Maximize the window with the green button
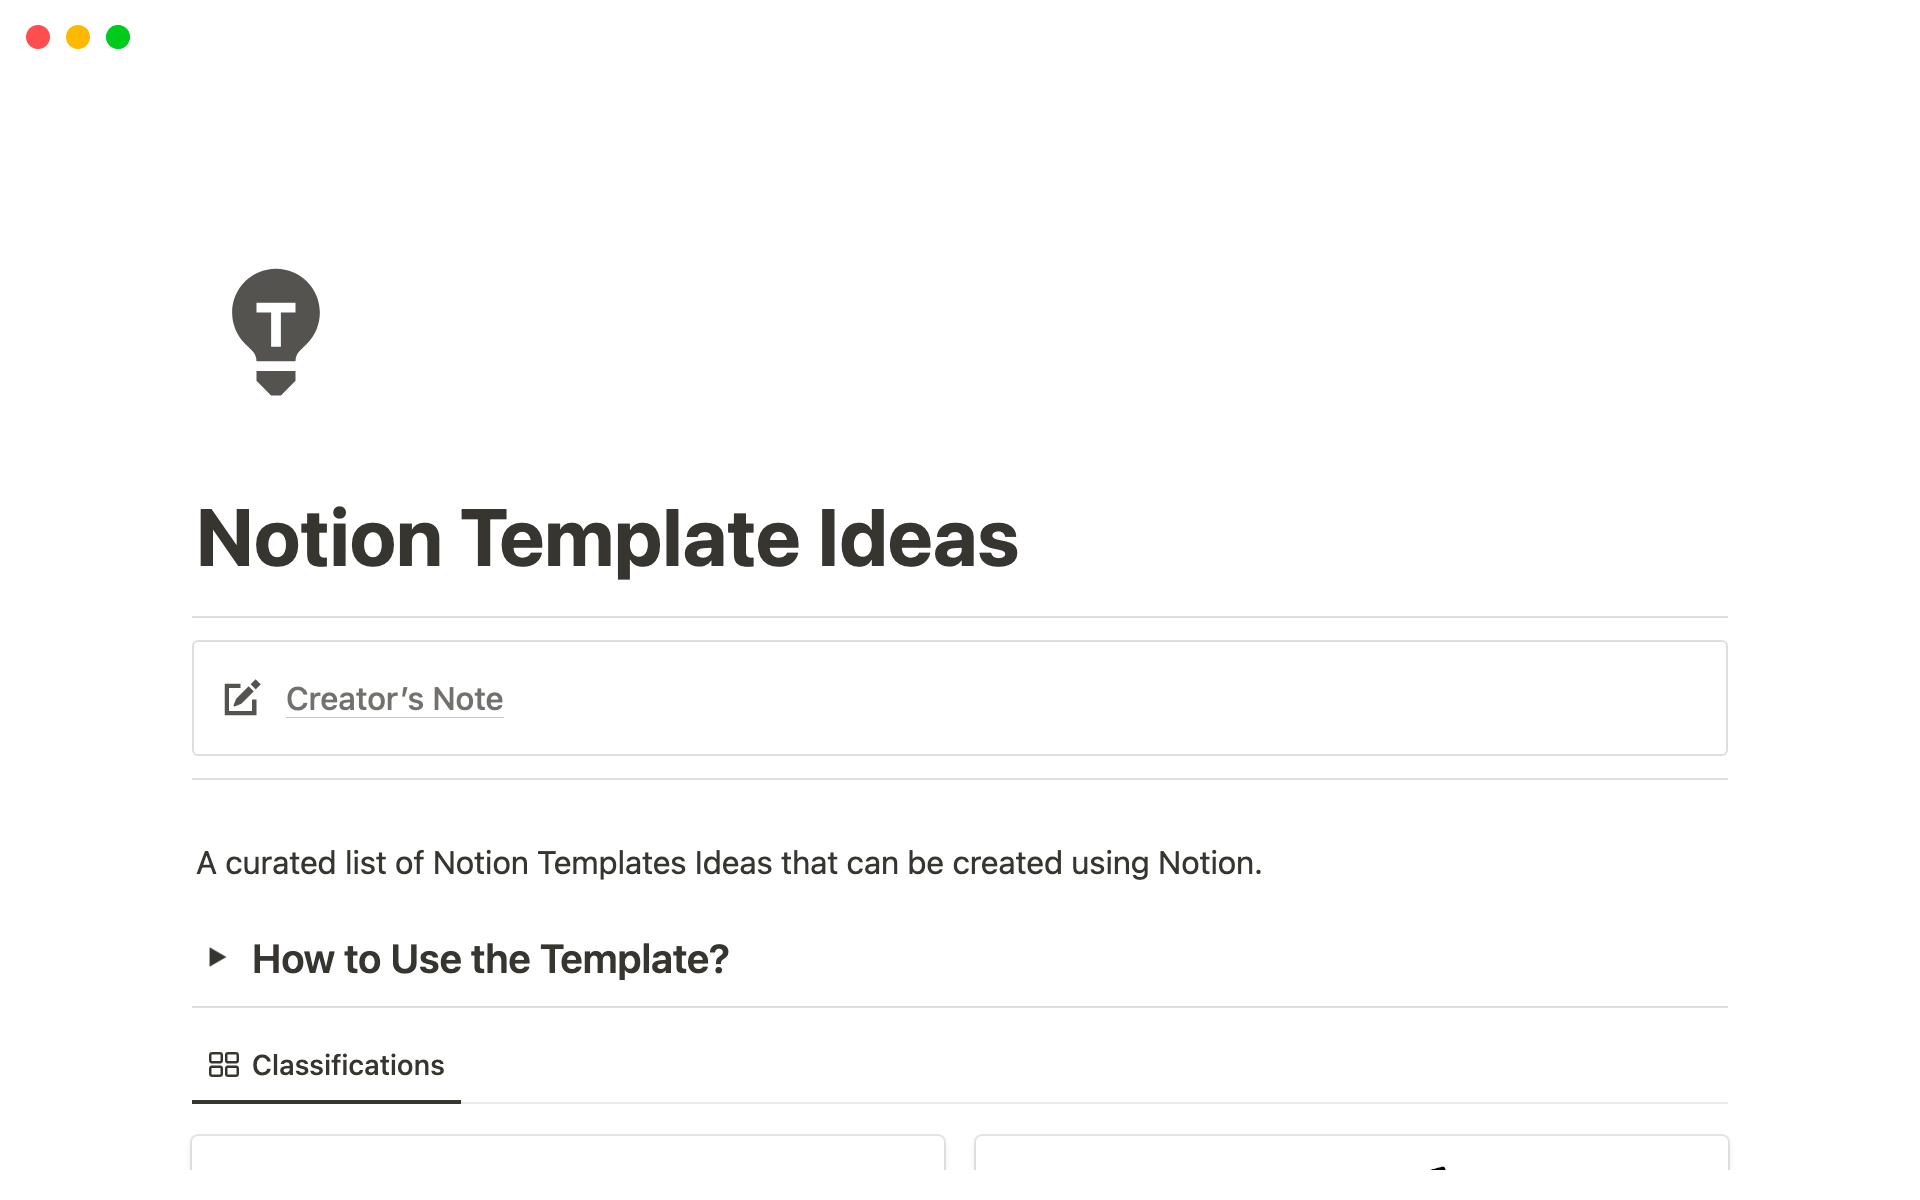Viewport: 1920px width, 1200px height. (x=118, y=37)
